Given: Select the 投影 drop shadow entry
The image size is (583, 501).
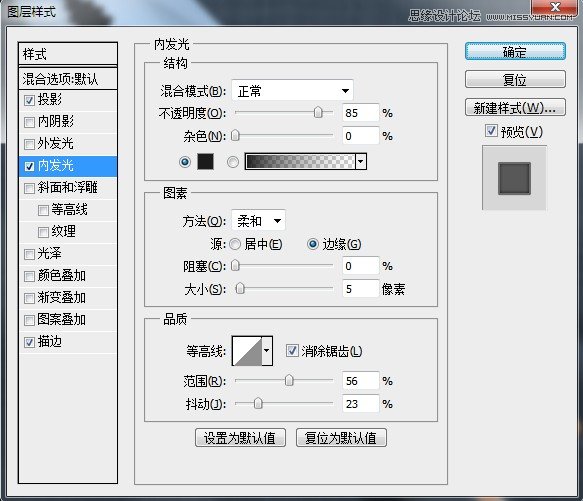Looking at the screenshot, I should (68, 100).
